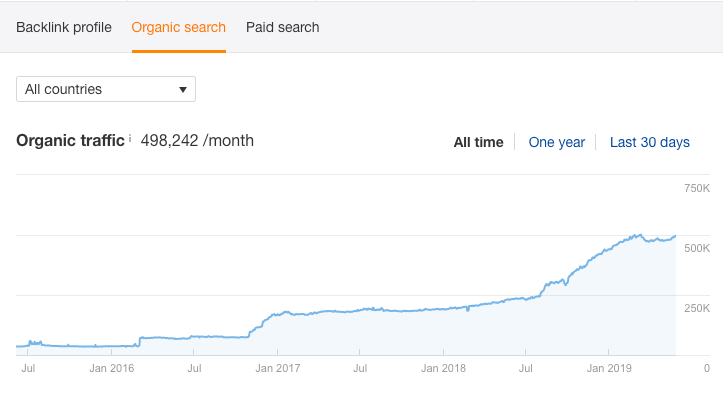Show the One year range
The width and height of the screenshot is (723, 396).
(x=557, y=142)
